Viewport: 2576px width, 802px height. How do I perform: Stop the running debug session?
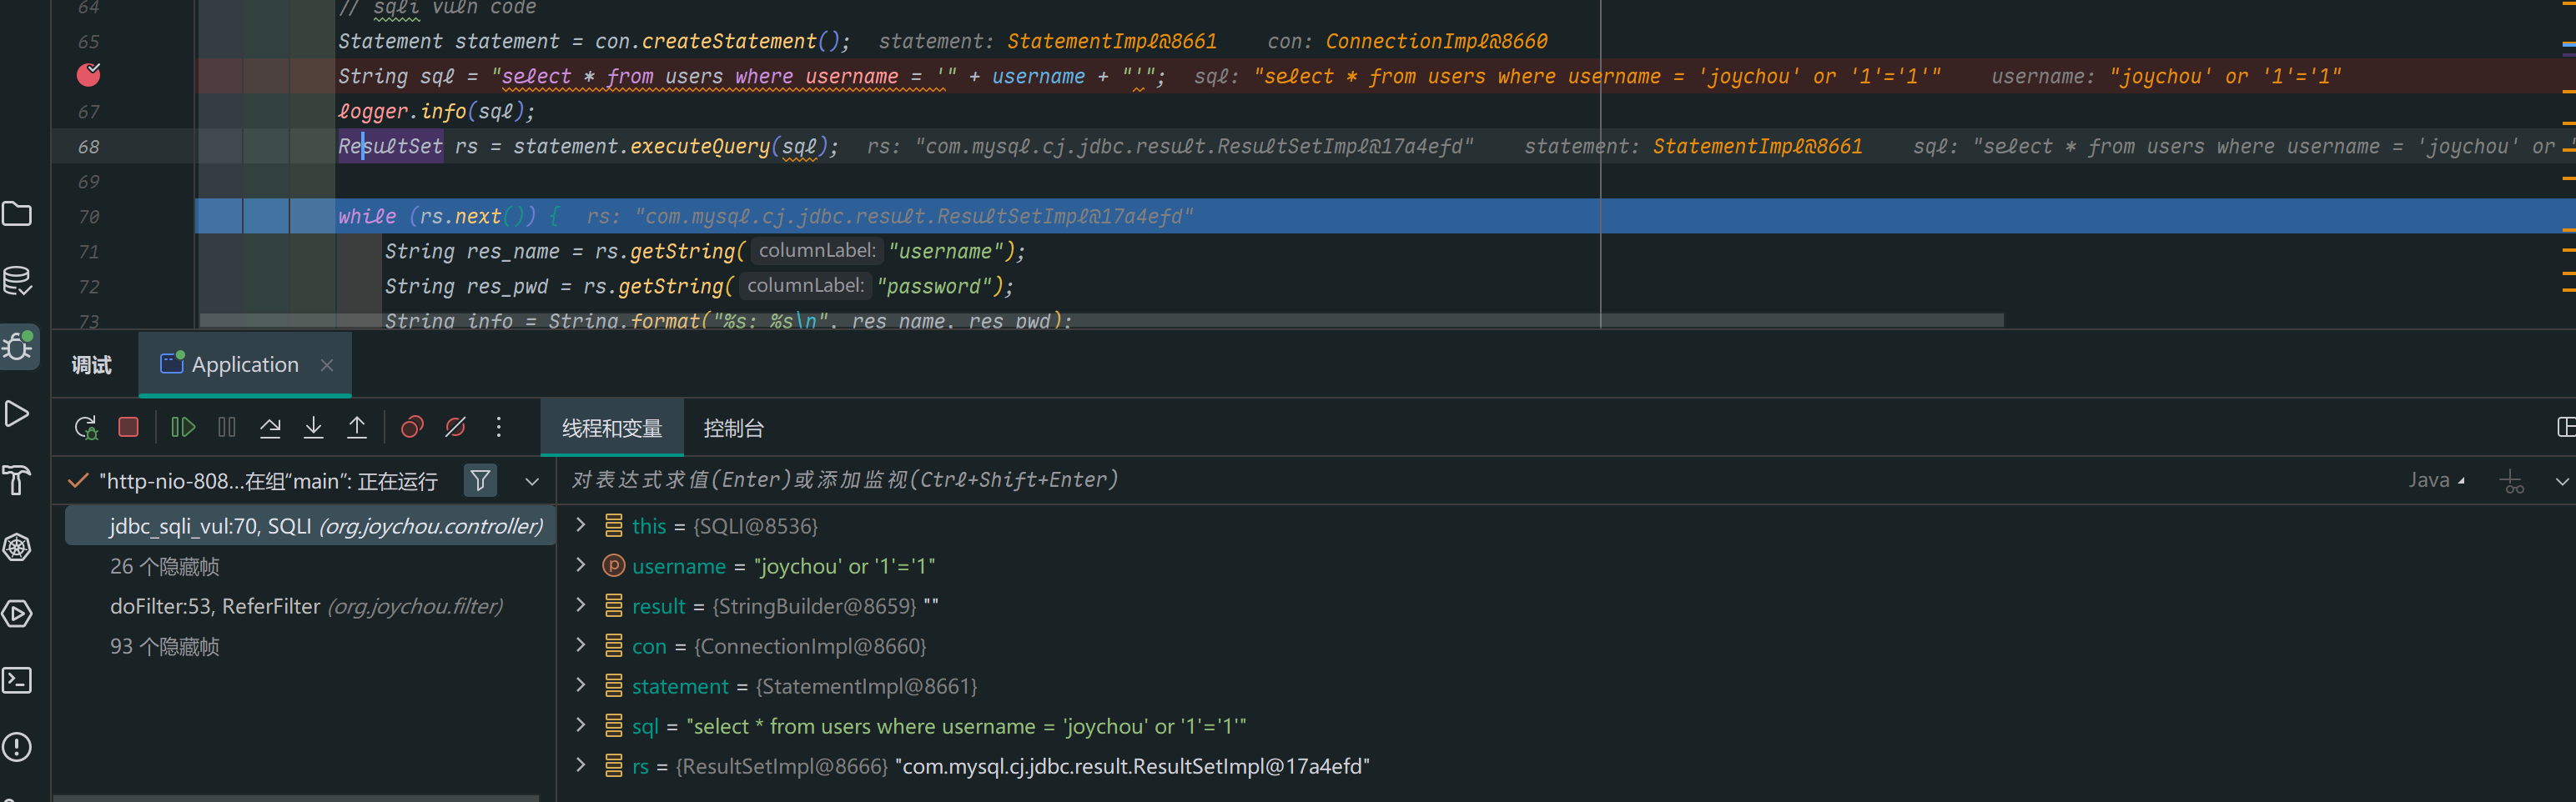click(x=128, y=428)
